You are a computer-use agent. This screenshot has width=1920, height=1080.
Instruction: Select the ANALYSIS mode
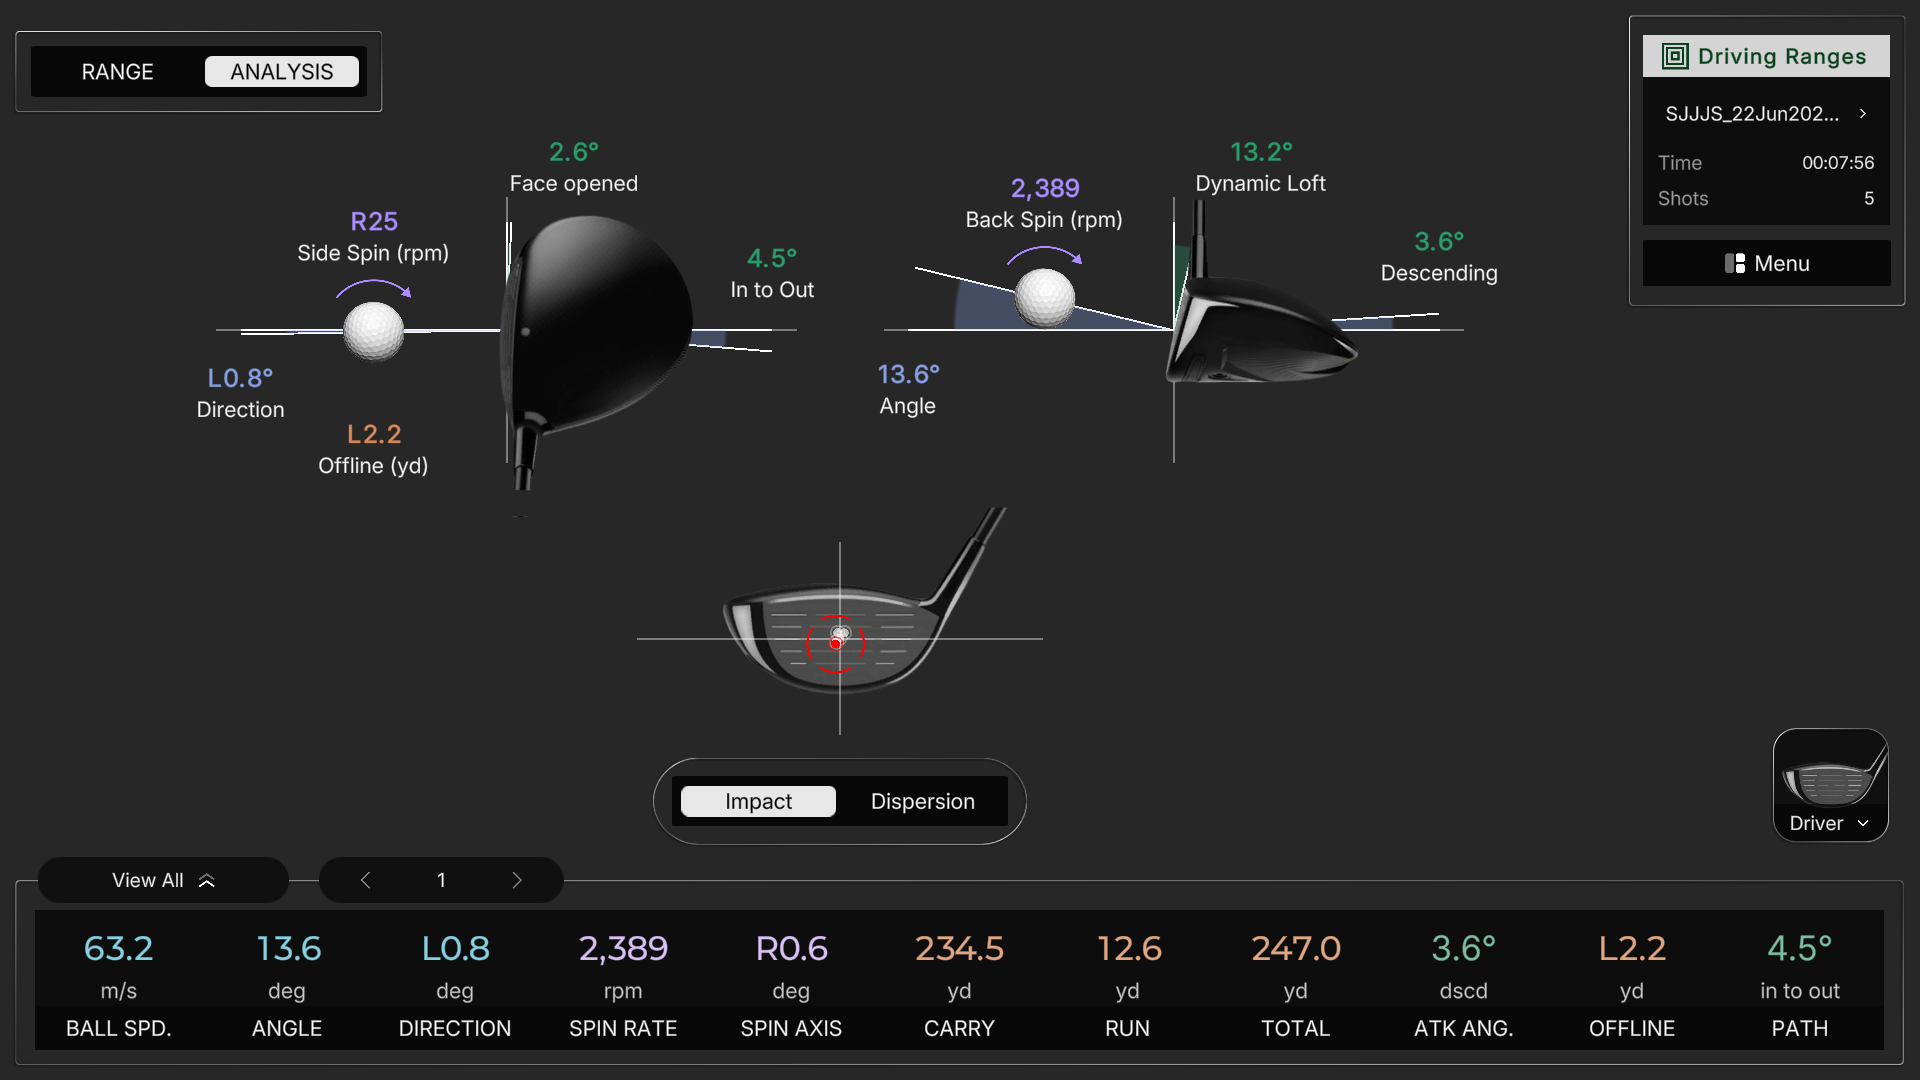coord(282,72)
